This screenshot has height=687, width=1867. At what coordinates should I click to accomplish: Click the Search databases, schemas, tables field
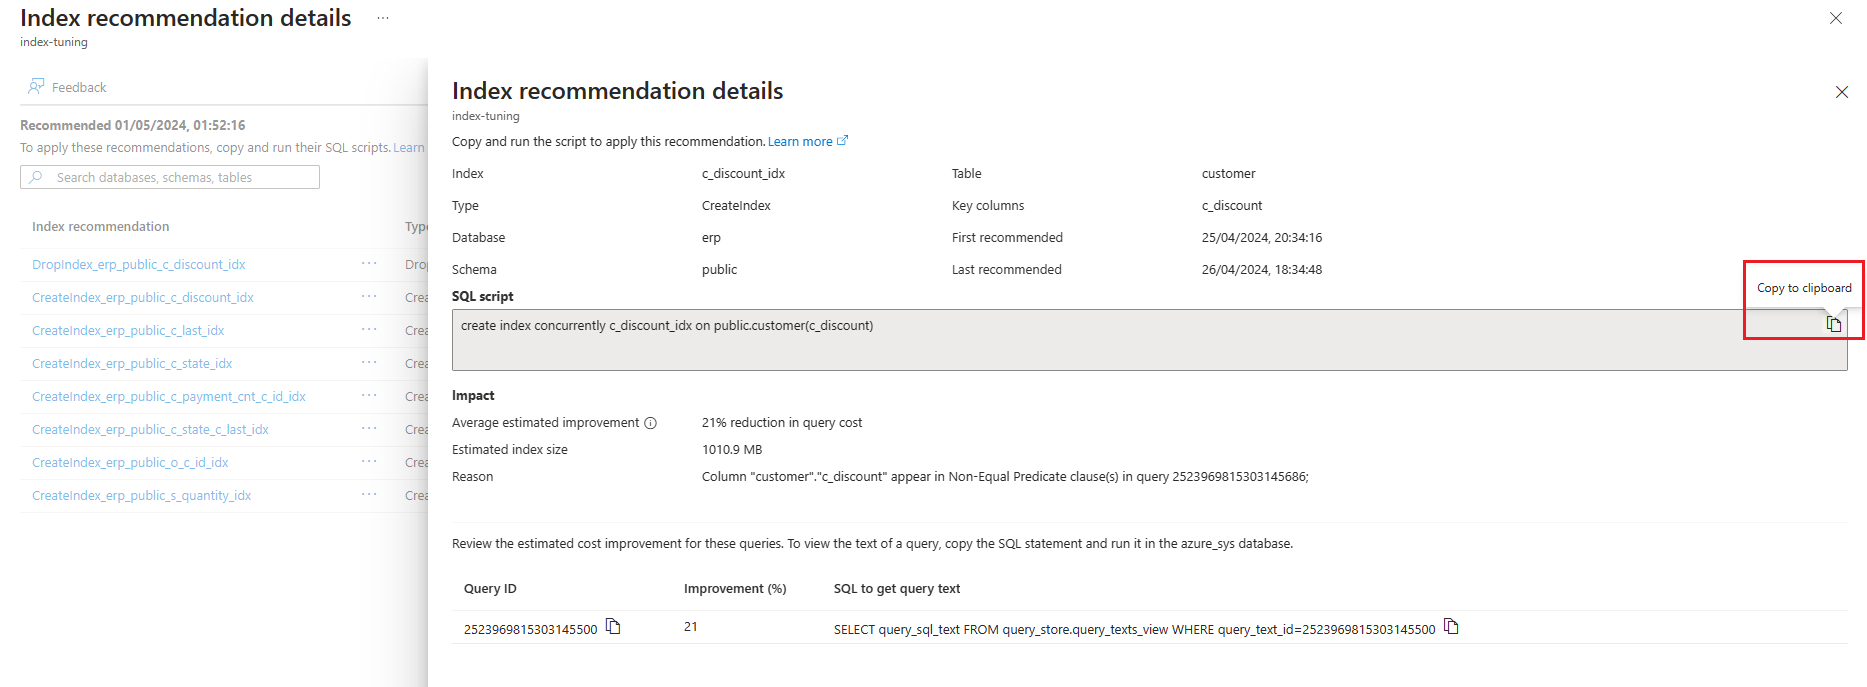pyautogui.click(x=170, y=177)
